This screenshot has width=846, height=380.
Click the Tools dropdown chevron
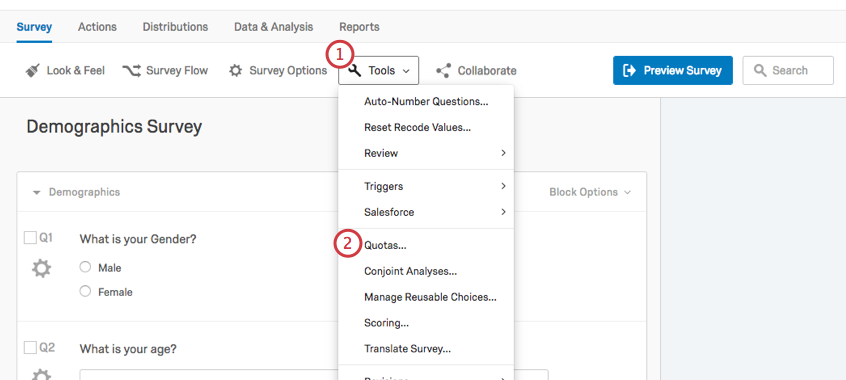tap(406, 71)
